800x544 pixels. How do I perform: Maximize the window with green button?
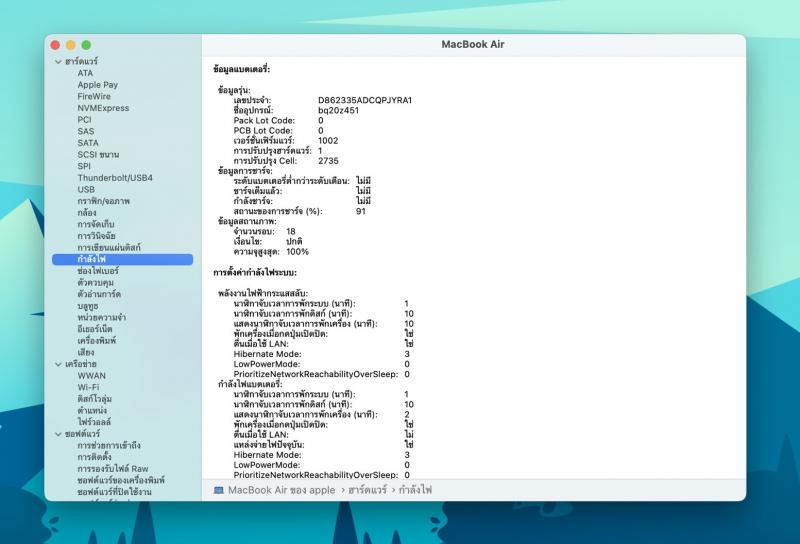point(86,45)
